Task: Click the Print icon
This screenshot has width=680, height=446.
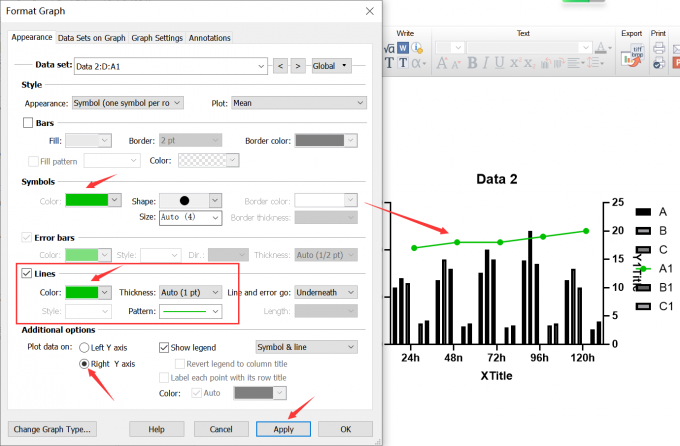Action: [x=658, y=48]
